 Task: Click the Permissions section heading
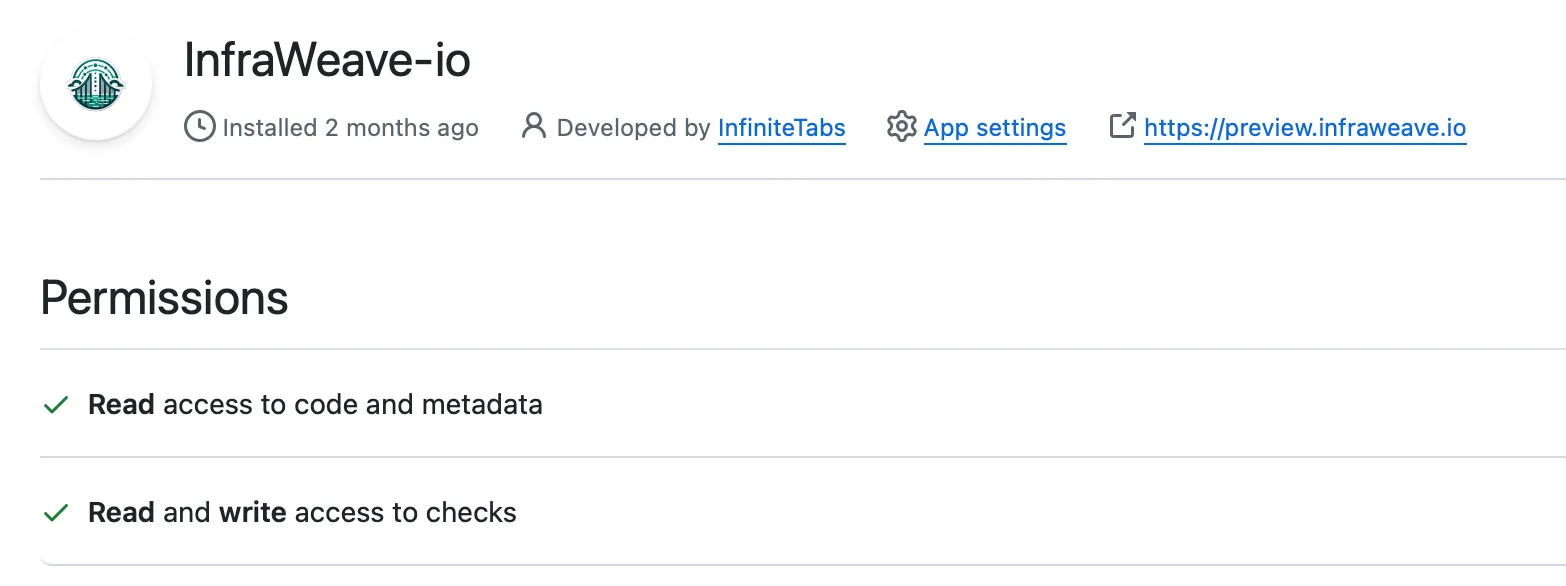(x=164, y=298)
